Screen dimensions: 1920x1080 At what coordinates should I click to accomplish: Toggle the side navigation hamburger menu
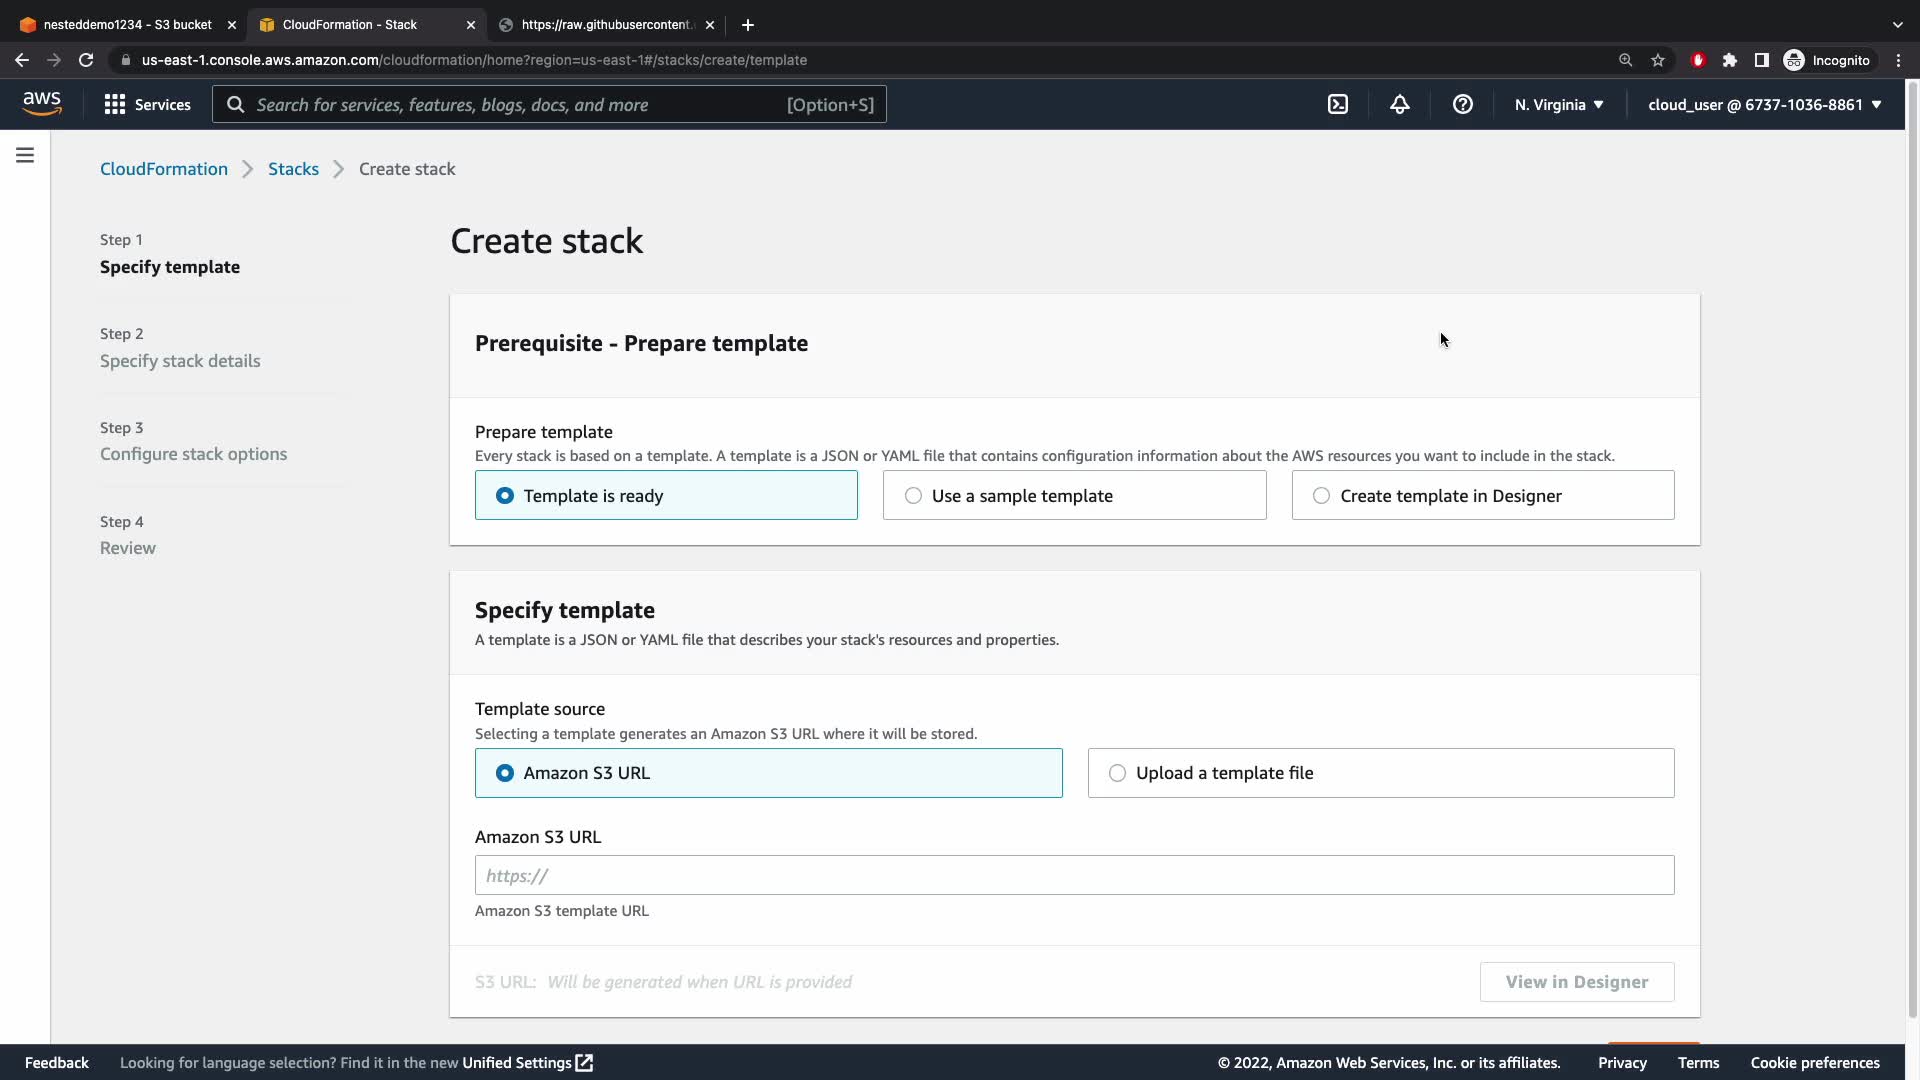pos(25,155)
